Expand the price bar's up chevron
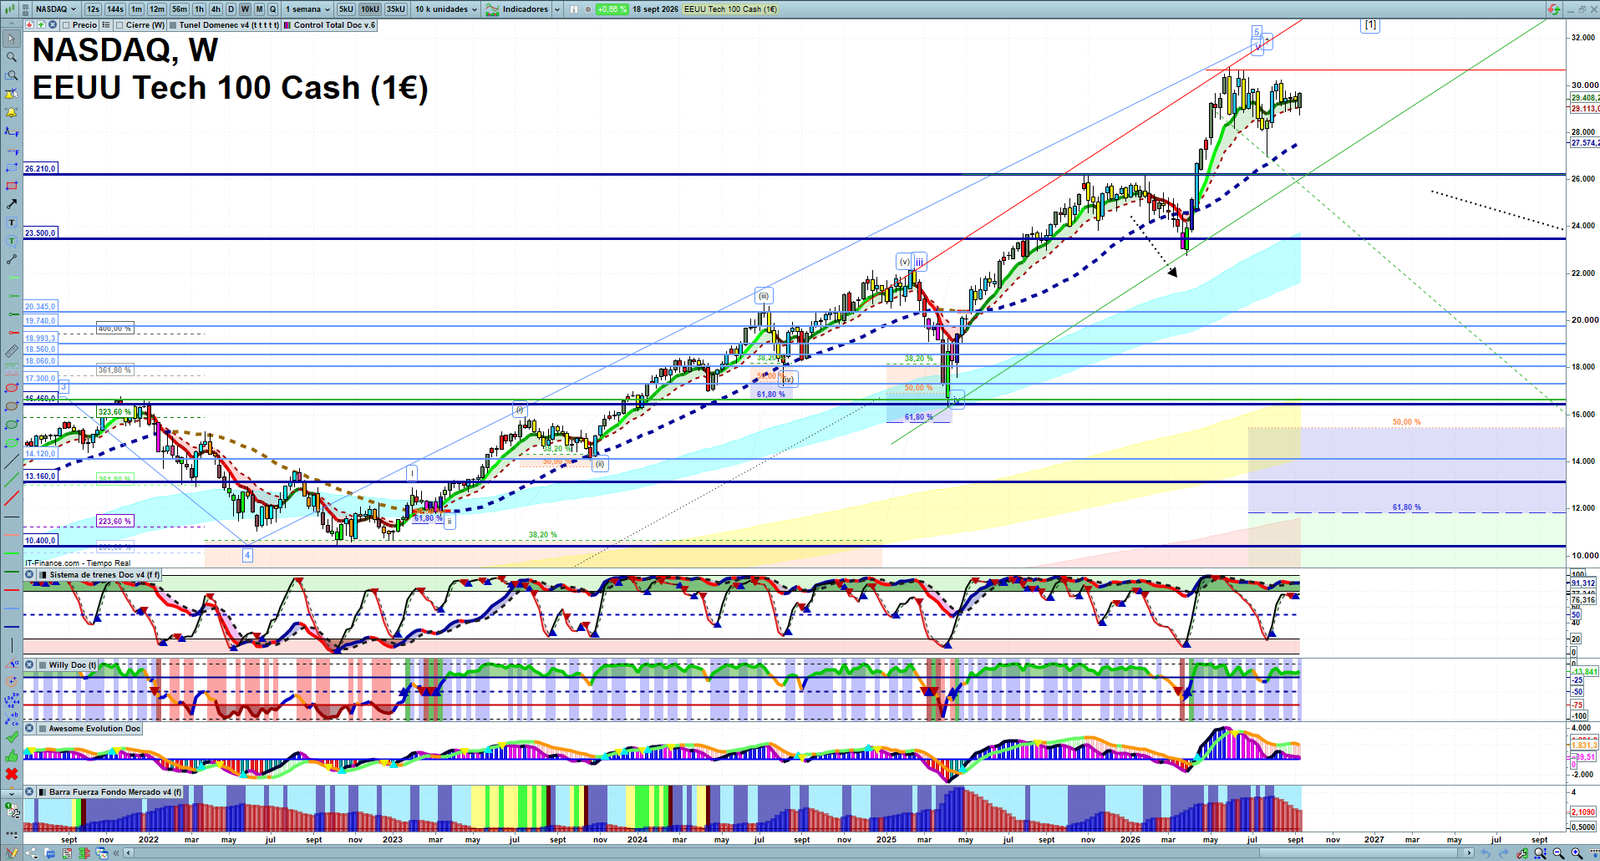 11,24
